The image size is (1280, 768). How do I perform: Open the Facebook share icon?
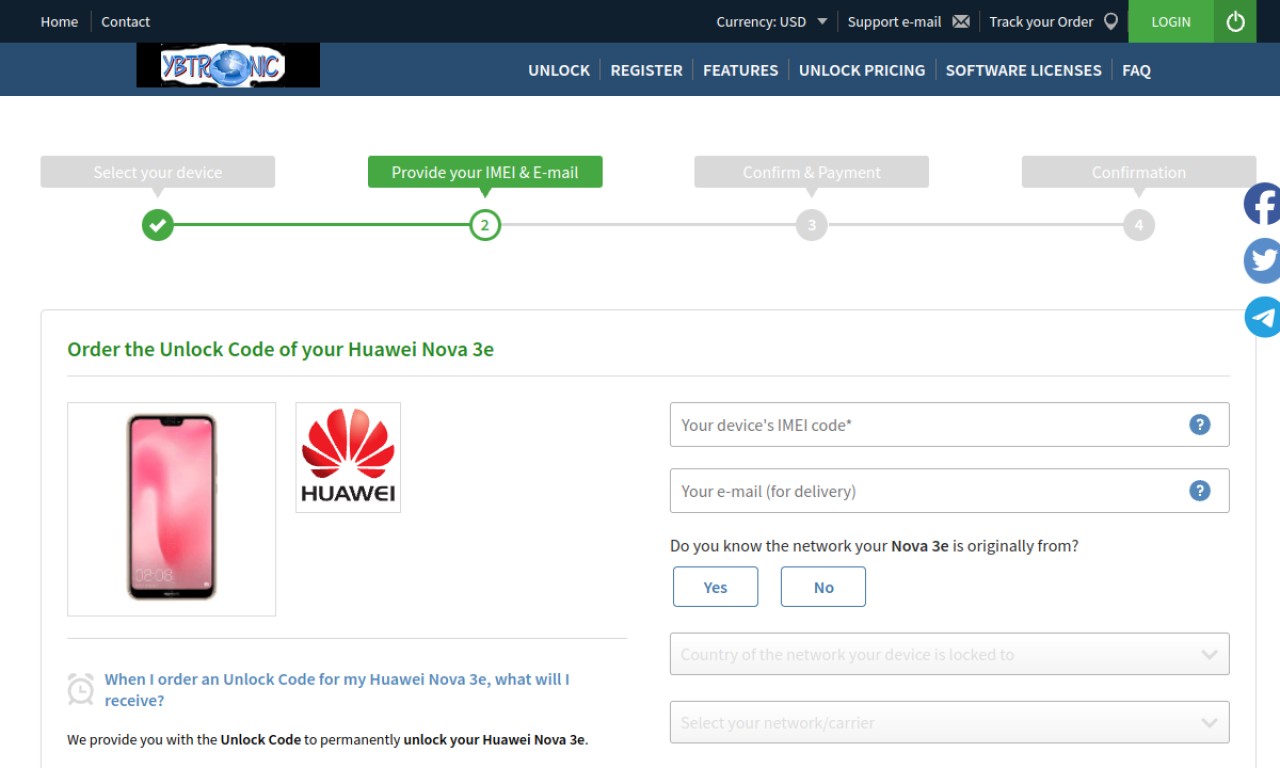point(1262,204)
